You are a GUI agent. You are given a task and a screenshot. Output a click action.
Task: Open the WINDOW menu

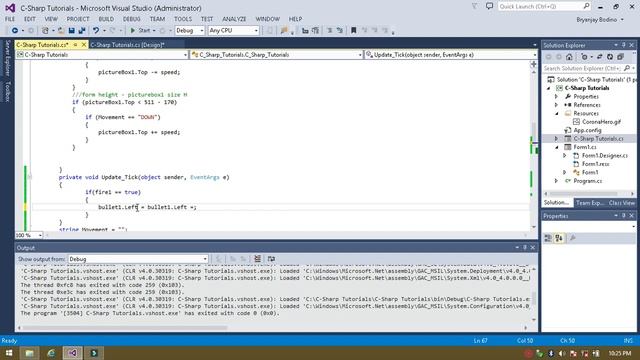pyautogui.click(x=268, y=19)
